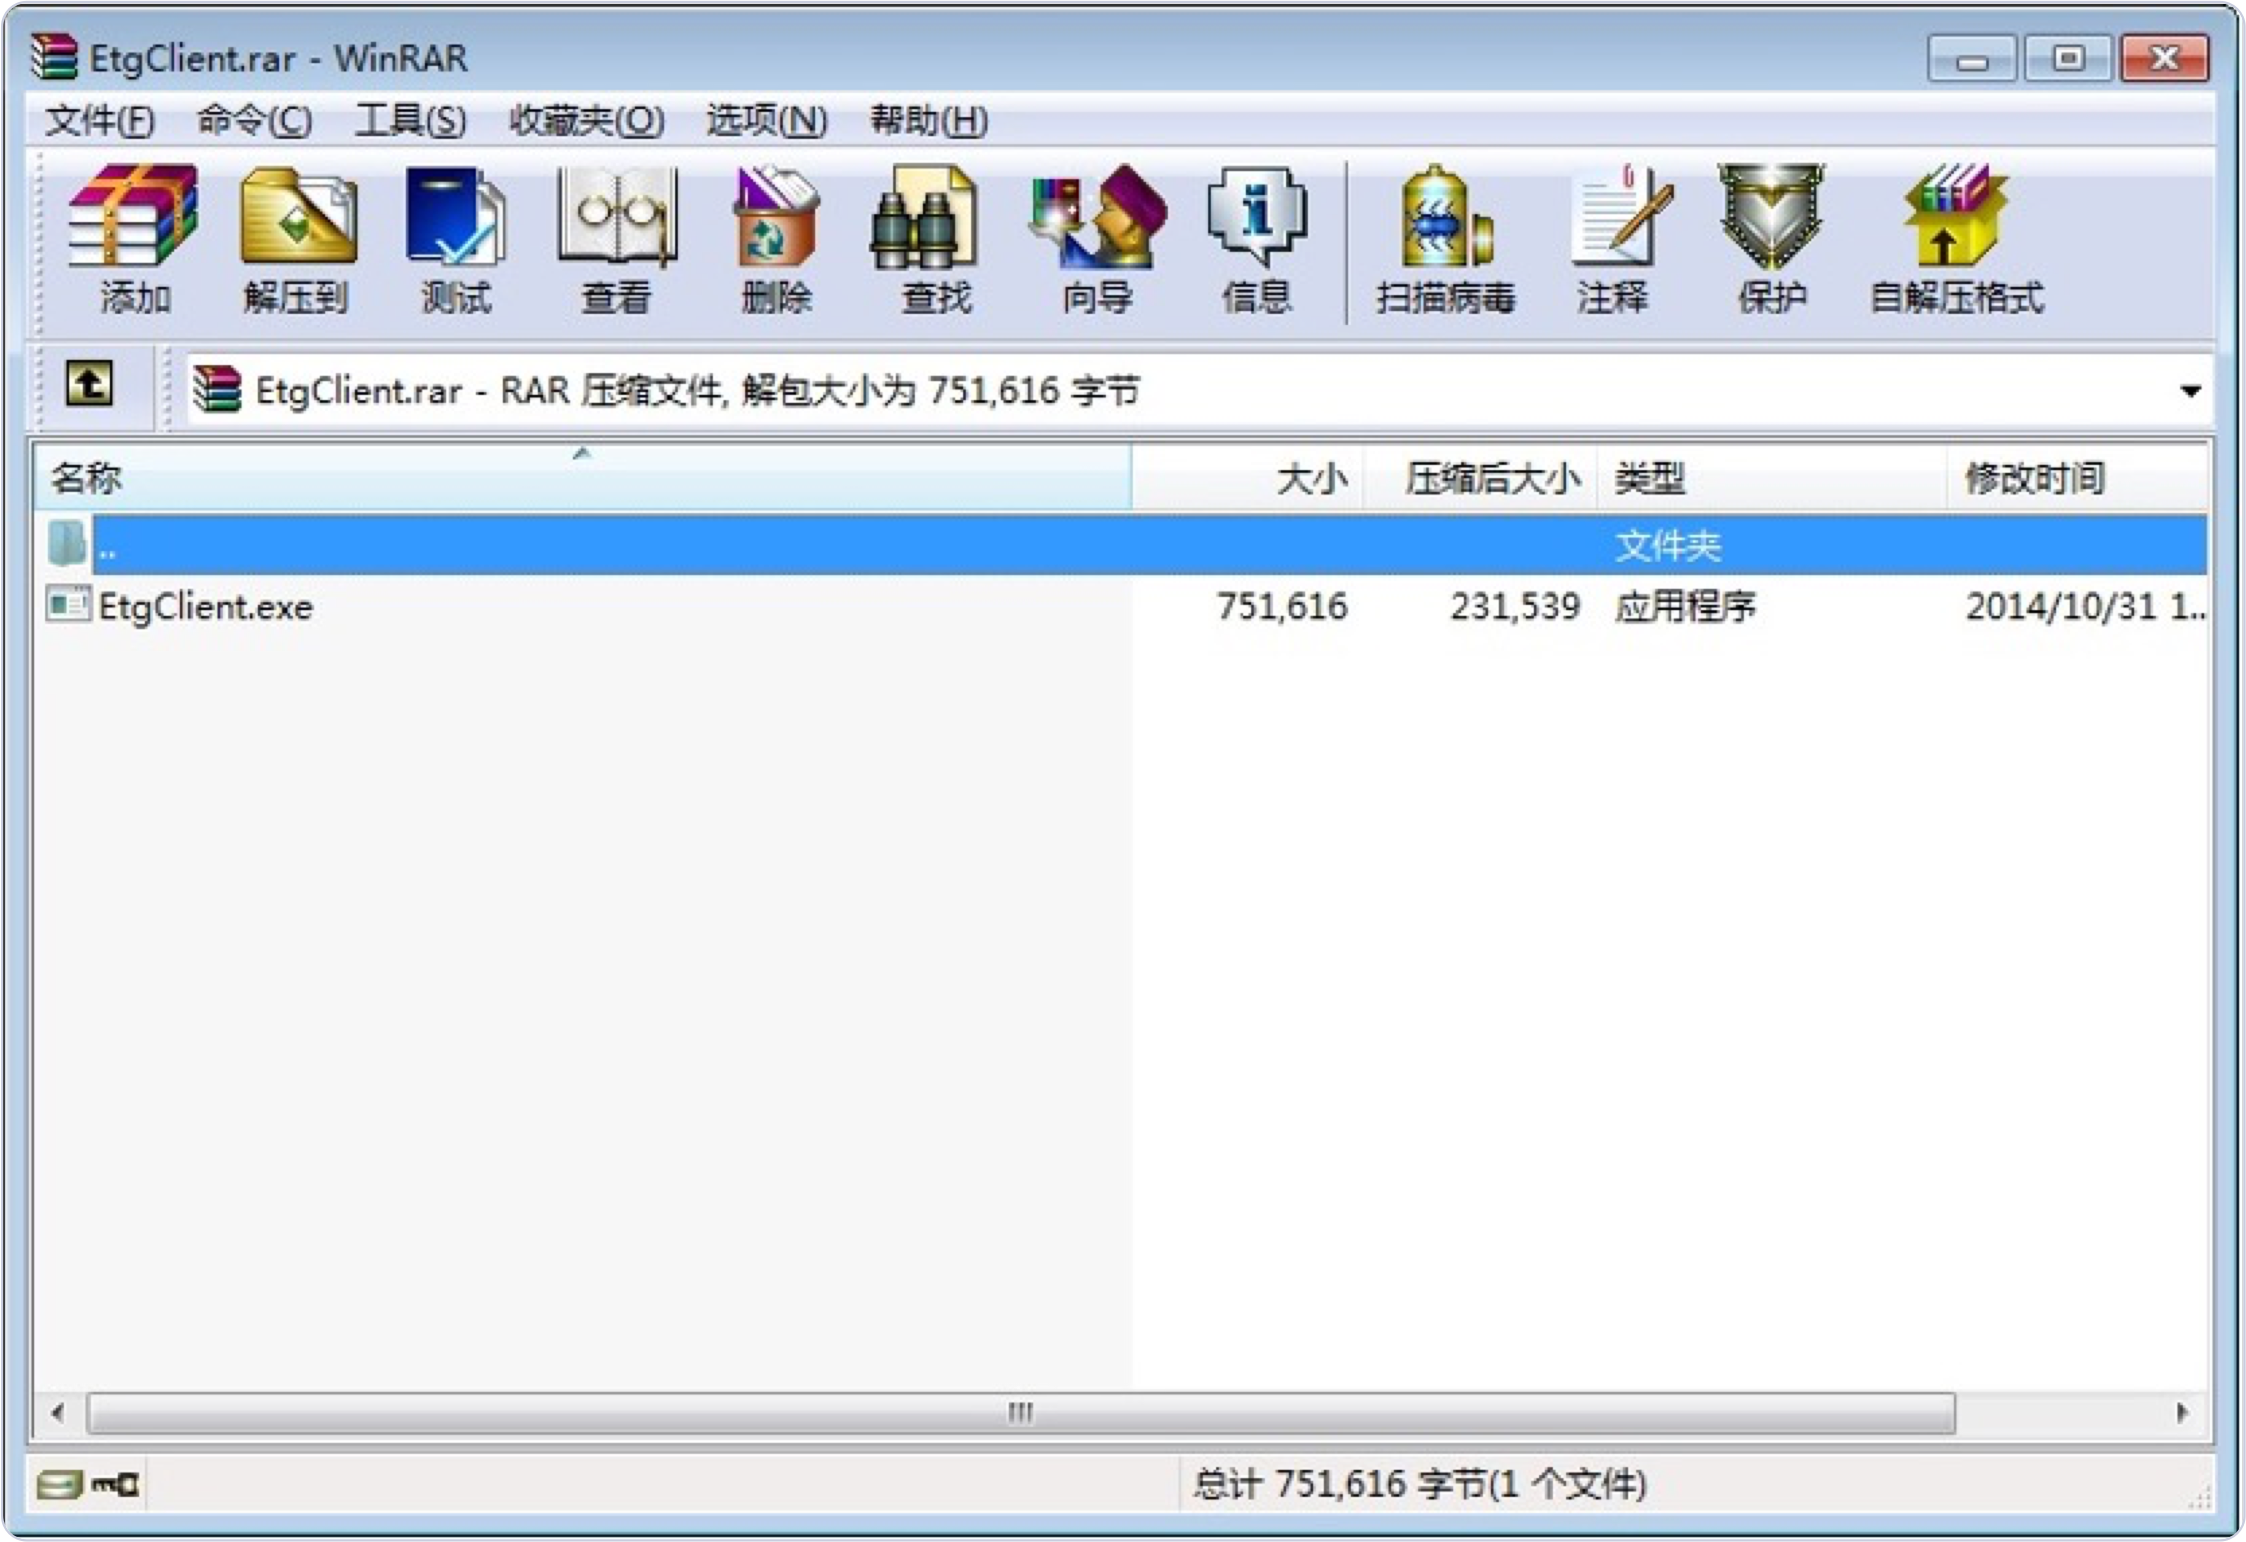Open the 帮助(H) menu
The image size is (2246, 1542).
coord(929,121)
